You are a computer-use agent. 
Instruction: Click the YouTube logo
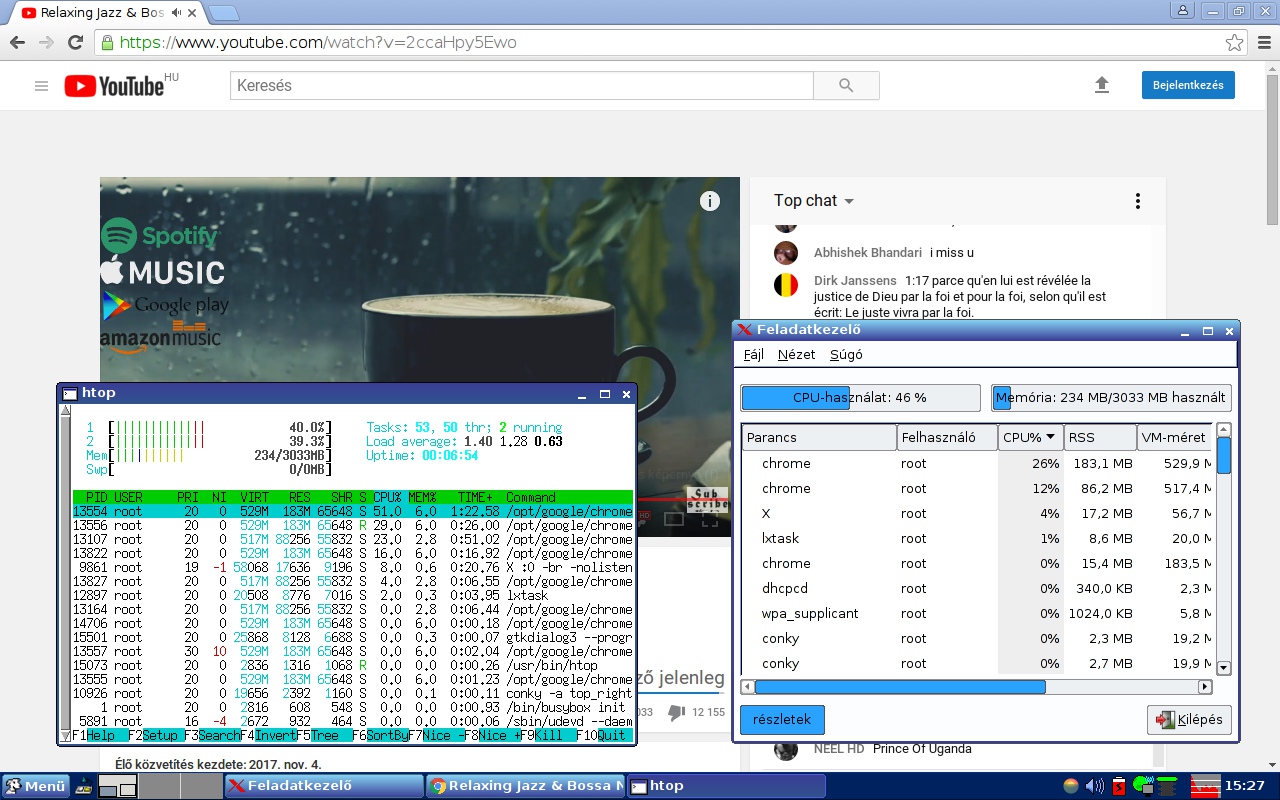[115, 86]
